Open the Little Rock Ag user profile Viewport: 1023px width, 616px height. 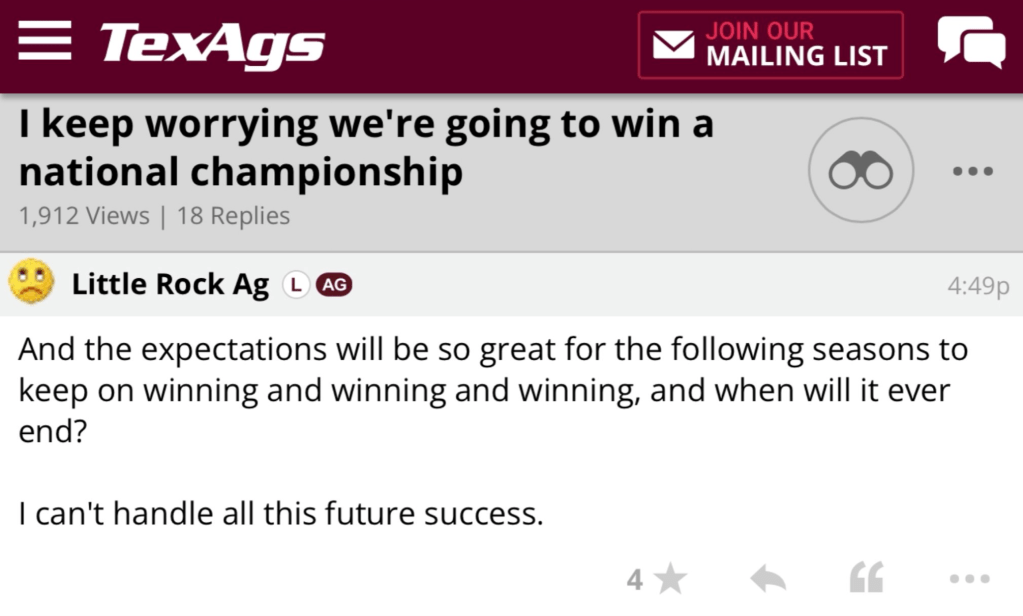(170, 285)
